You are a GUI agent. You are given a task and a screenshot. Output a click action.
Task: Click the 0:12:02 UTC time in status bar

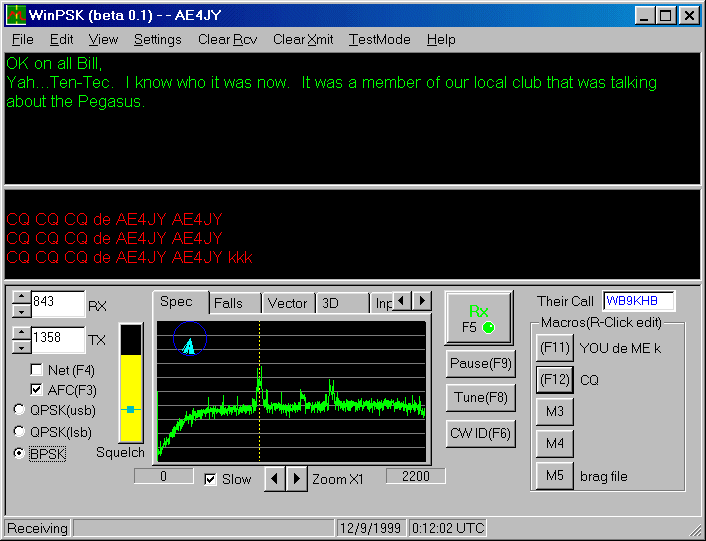448,528
